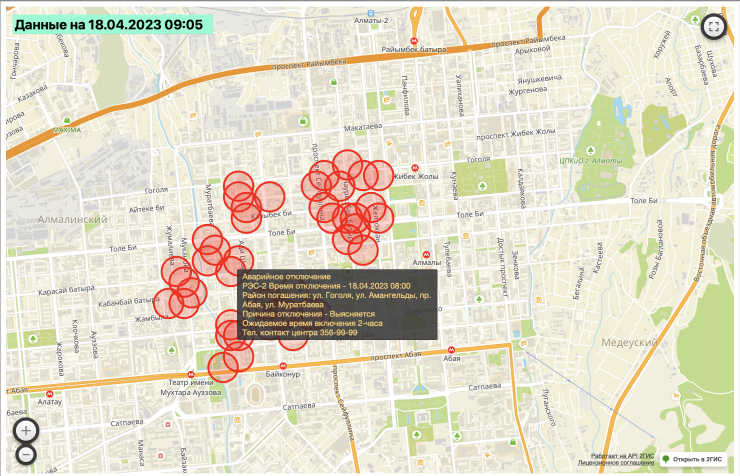740x476 pixels.
Task: Zoom out with the minus button
Action: (26, 455)
